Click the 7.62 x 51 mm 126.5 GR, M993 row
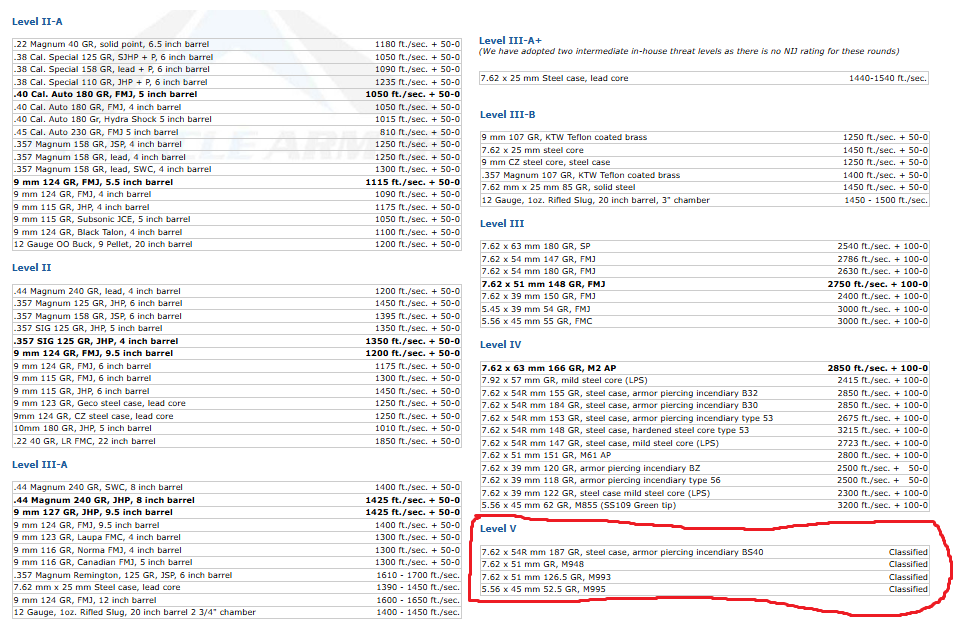Screen dimensions: 965x626 [x=705, y=577]
